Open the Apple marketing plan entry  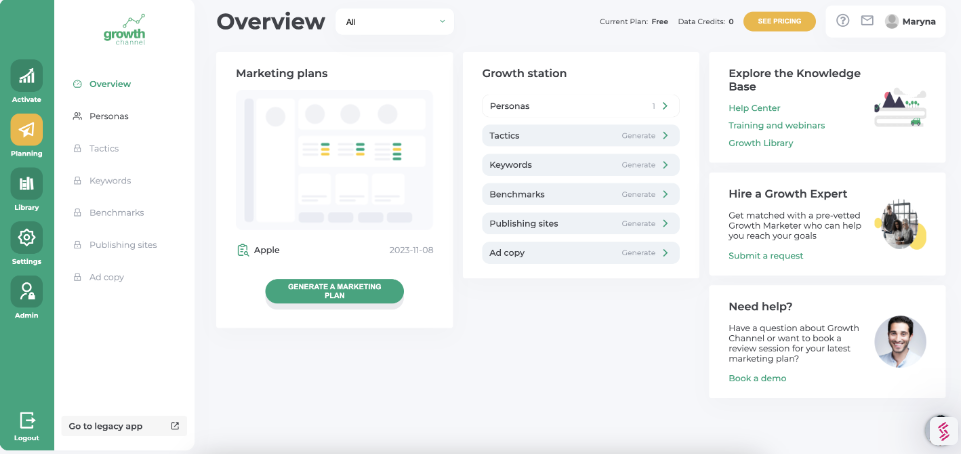pos(267,250)
